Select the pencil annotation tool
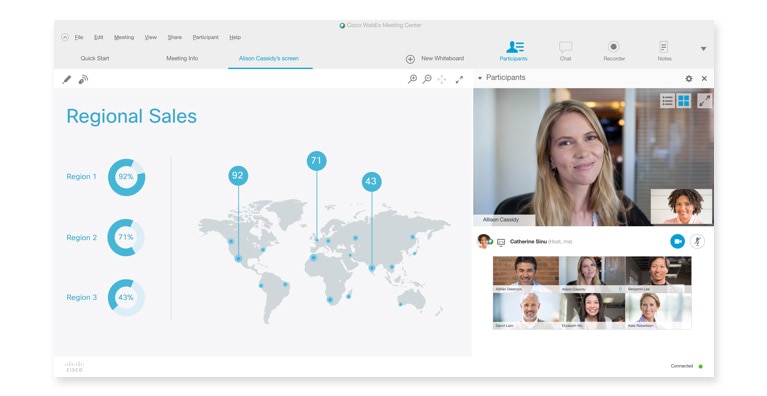 click(67, 79)
